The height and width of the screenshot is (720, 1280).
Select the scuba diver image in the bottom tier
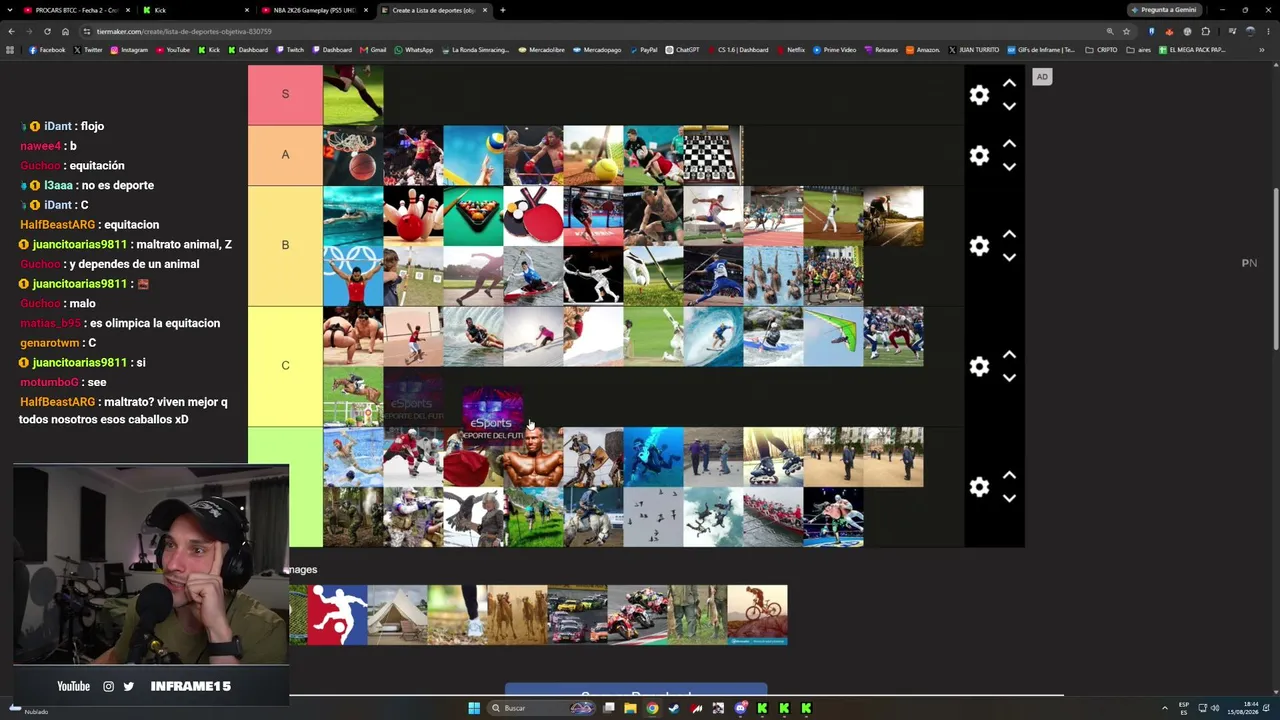pyautogui.click(x=653, y=457)
